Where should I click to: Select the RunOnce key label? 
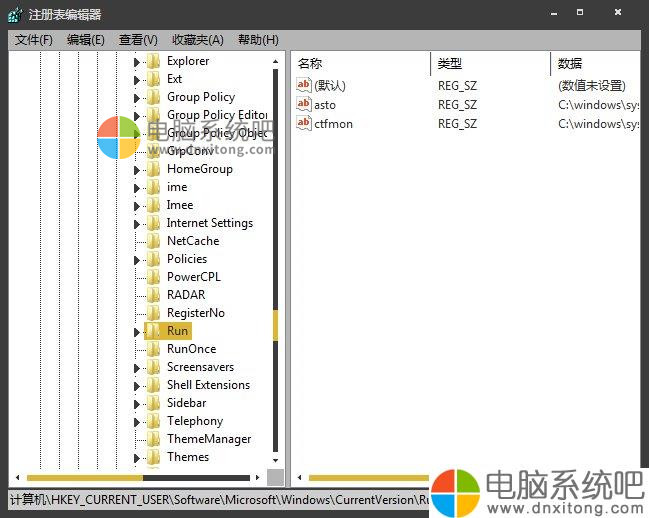tap(192, 349)
